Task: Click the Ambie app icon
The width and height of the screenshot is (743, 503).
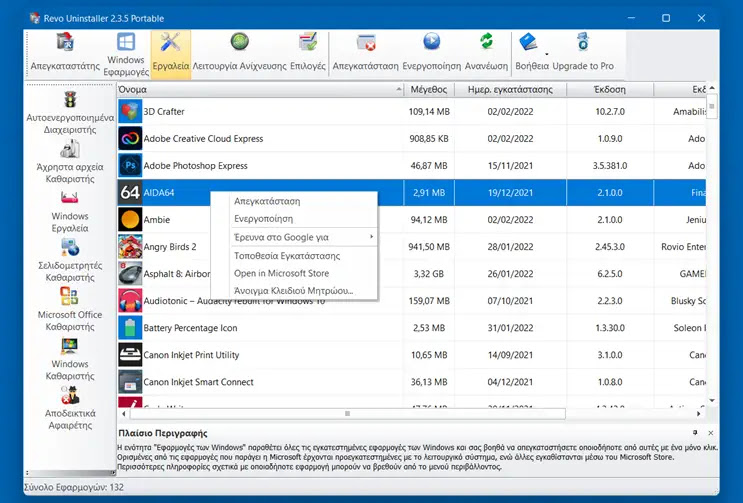Action: (130, 220)
